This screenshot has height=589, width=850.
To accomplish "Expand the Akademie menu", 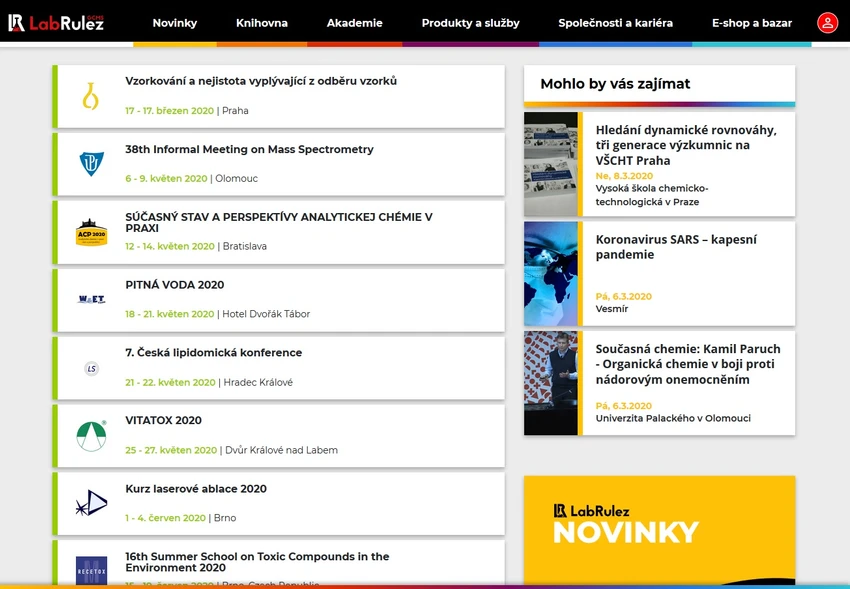I will click(354, 23).
